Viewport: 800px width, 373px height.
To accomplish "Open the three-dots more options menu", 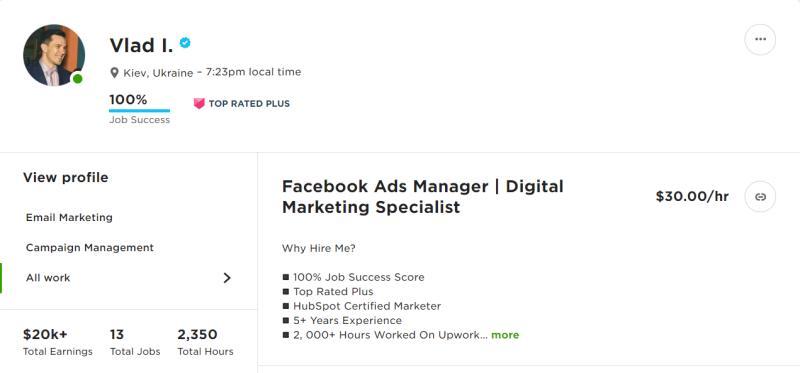I will pyautogui.click(x=760, y=39).
